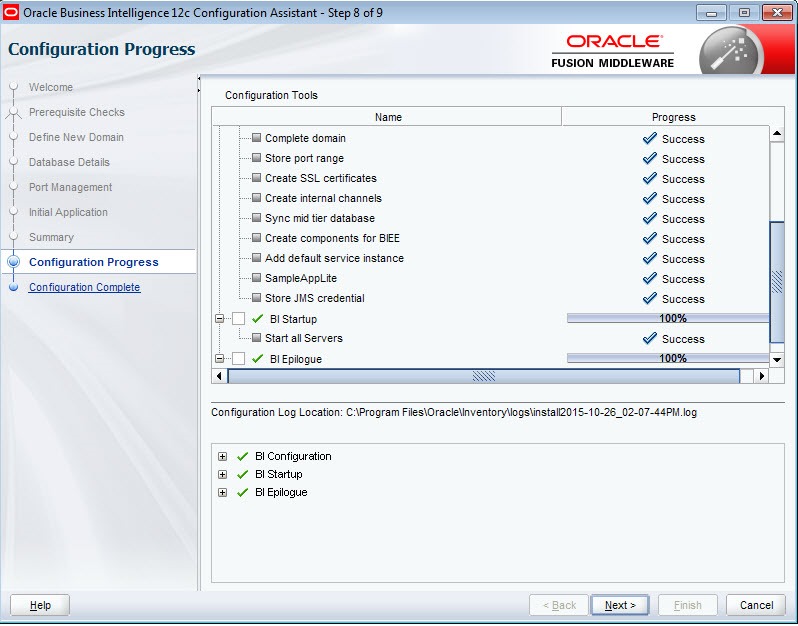Click green checkmark beside BI Startup table row
This screenshot has width=798, height=626.
pyautogui.click(x=258, y=319)
